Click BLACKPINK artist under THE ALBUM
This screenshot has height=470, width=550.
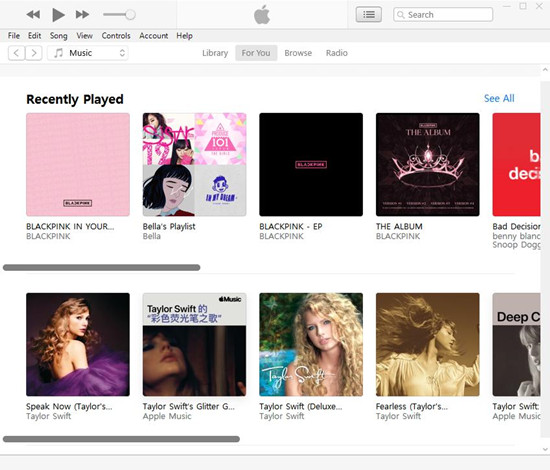[398, 236]
